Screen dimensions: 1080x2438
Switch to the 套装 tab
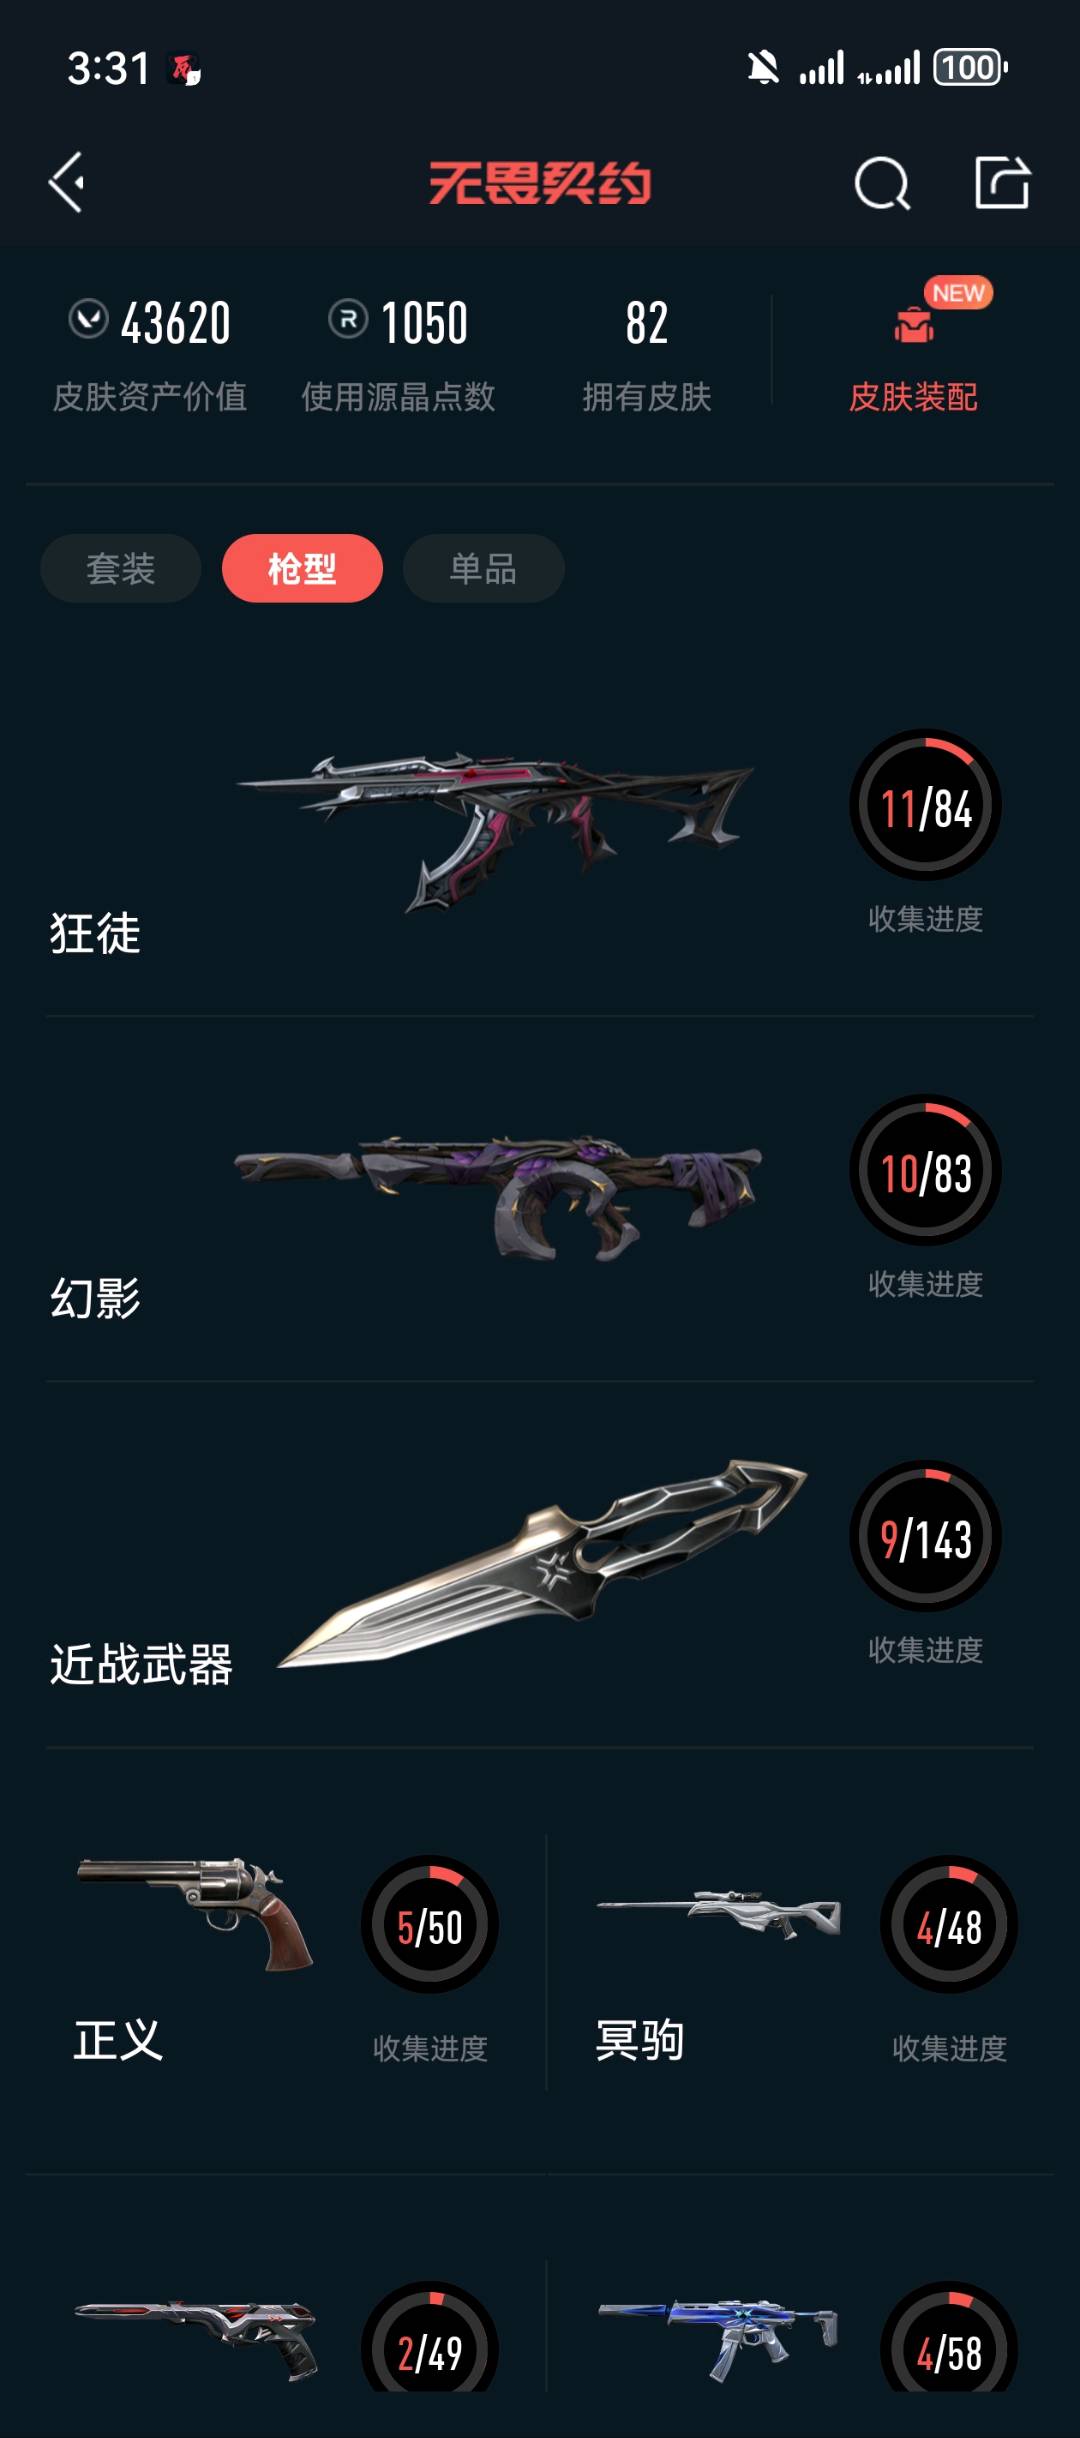(x=121, y=568)
